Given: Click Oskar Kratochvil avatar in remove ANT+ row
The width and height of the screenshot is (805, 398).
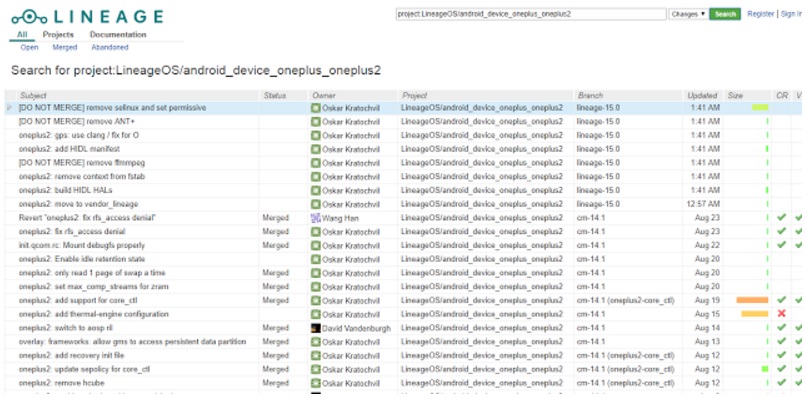Looking at the screenshot, I should 316,122.
